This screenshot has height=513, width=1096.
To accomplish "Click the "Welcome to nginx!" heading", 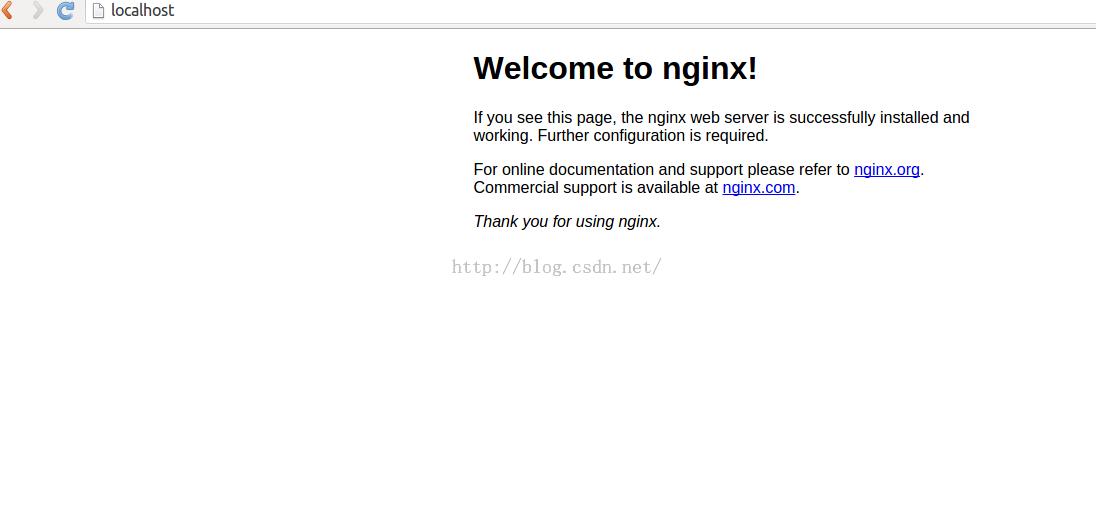I will click(x=615, y=68).
